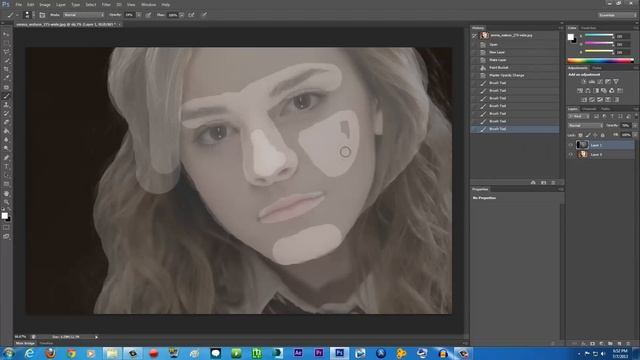The height and width of the screenshot is (360, 640).
Task: Add Levels adjustment icon
Action: (x=591, y=82)
